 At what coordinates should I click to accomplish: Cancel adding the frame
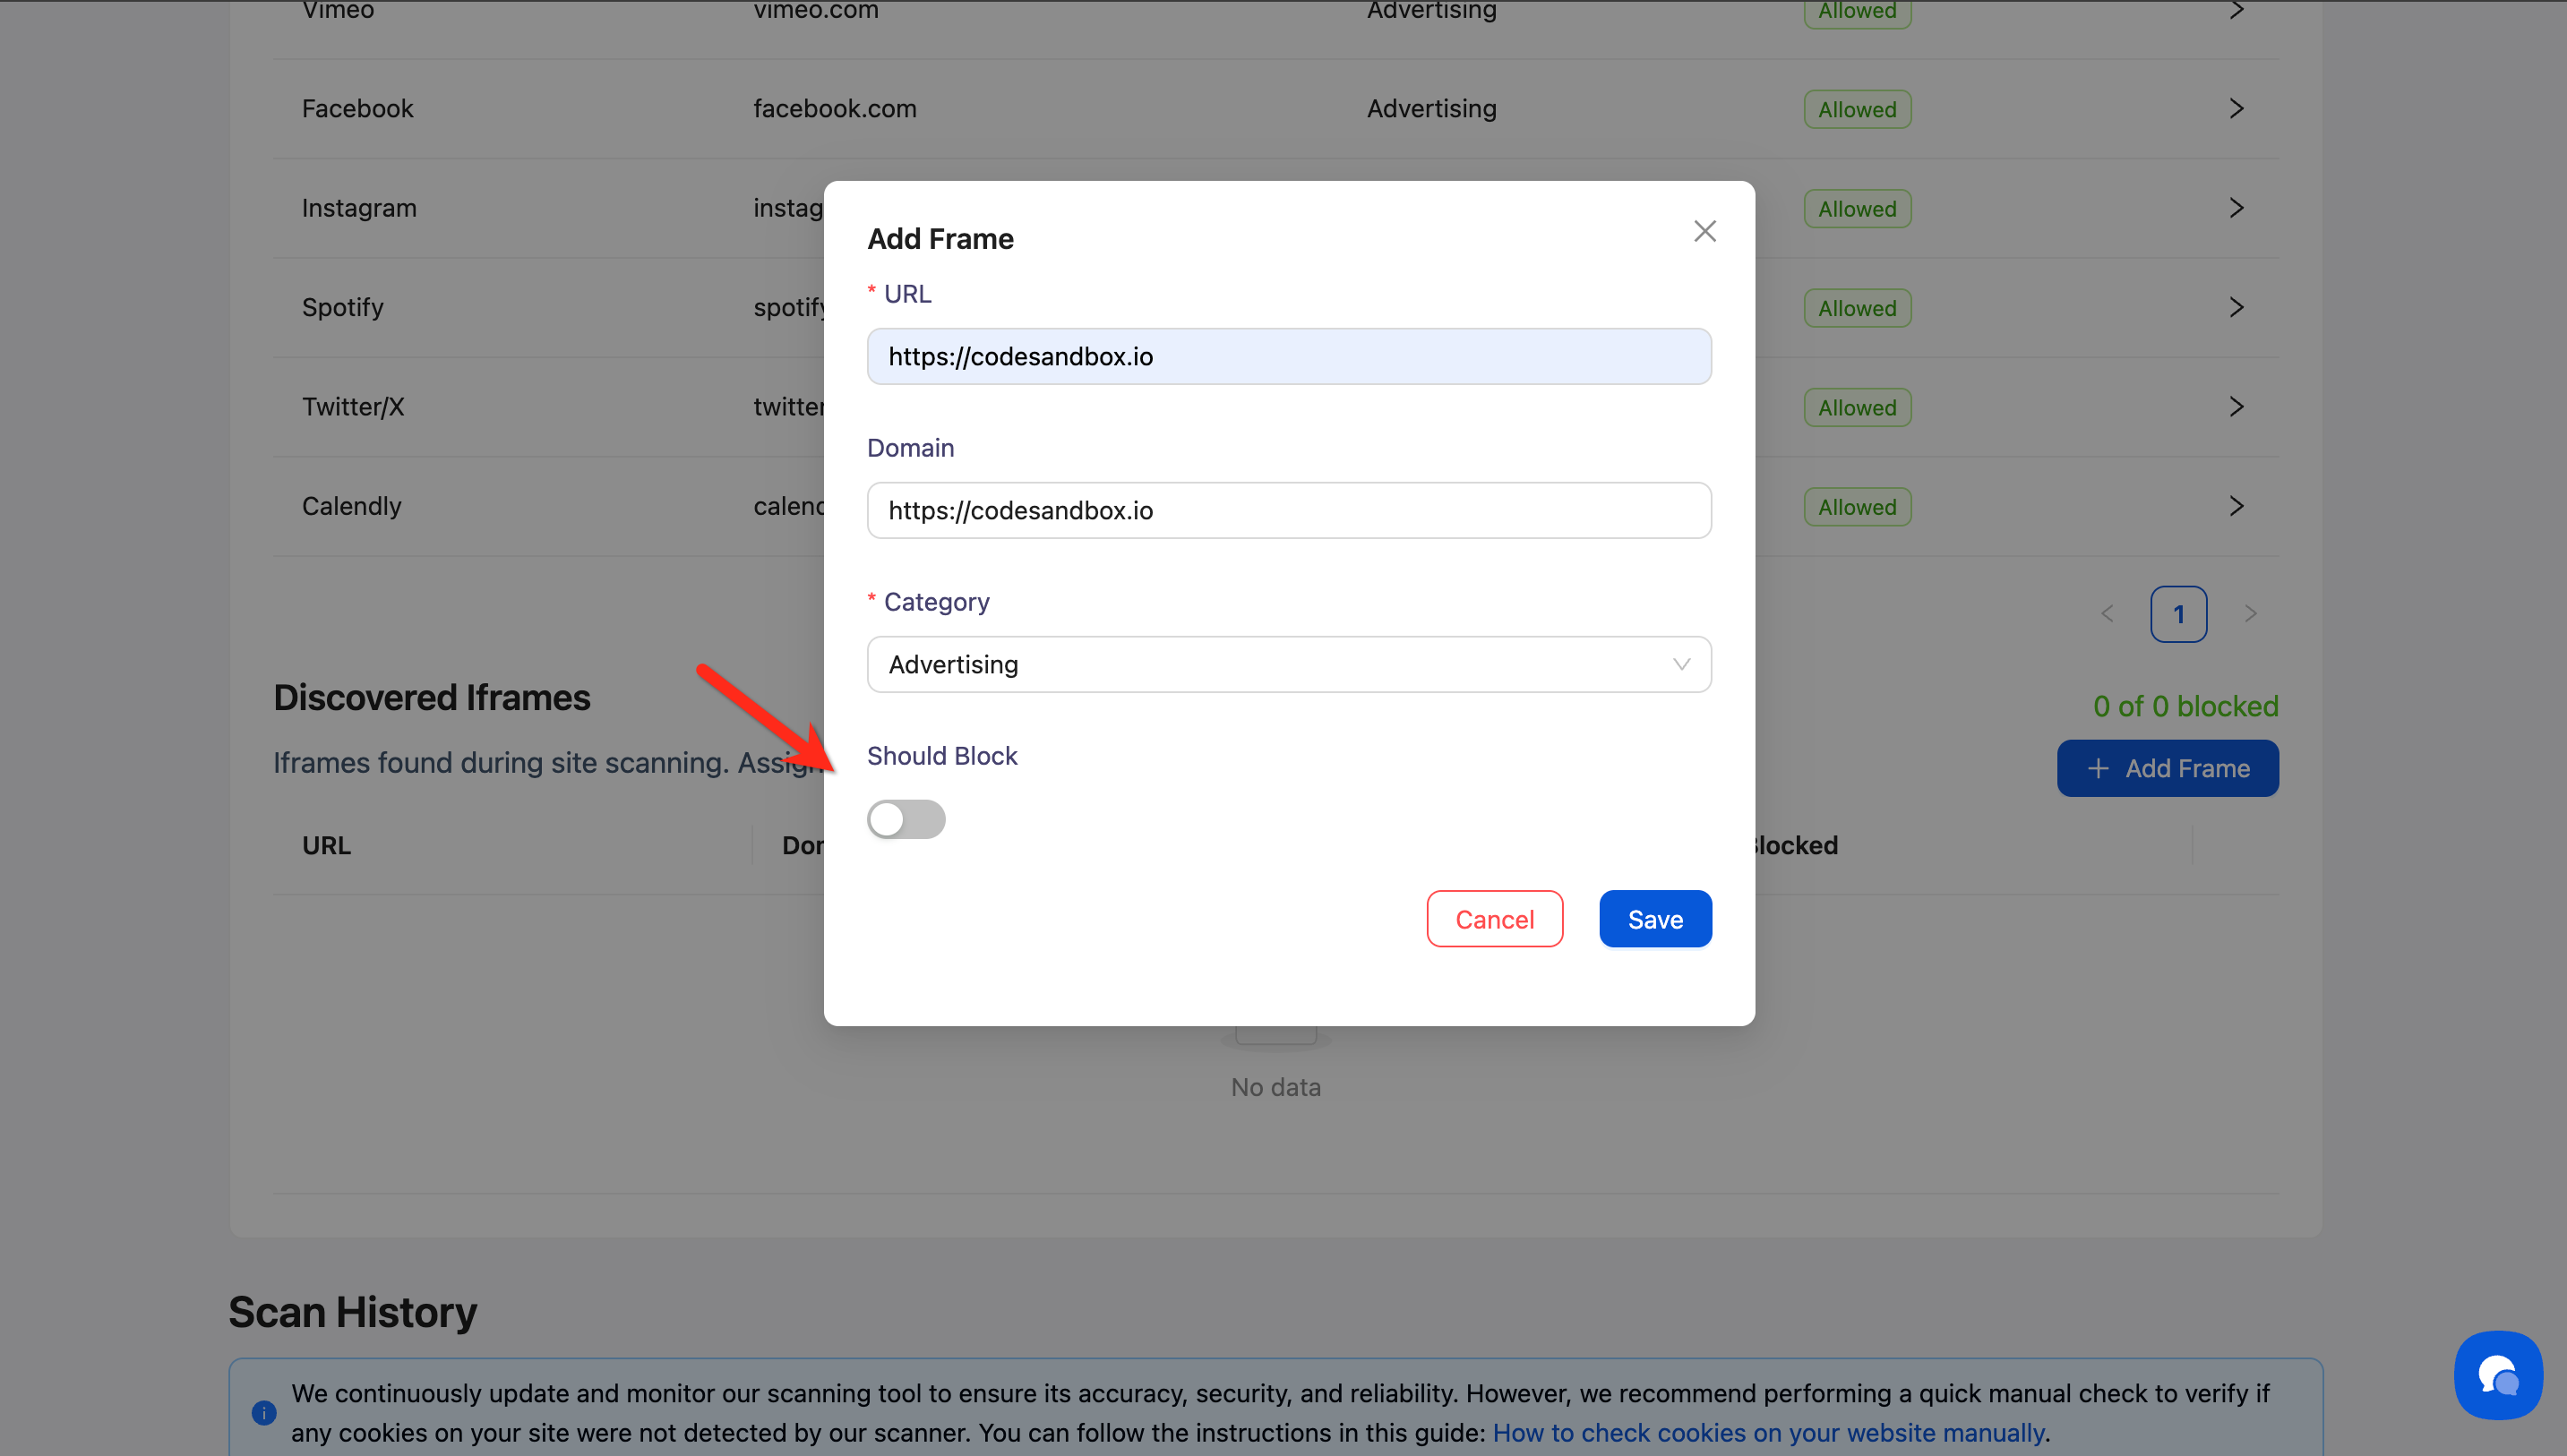(x=1493, y=918)
